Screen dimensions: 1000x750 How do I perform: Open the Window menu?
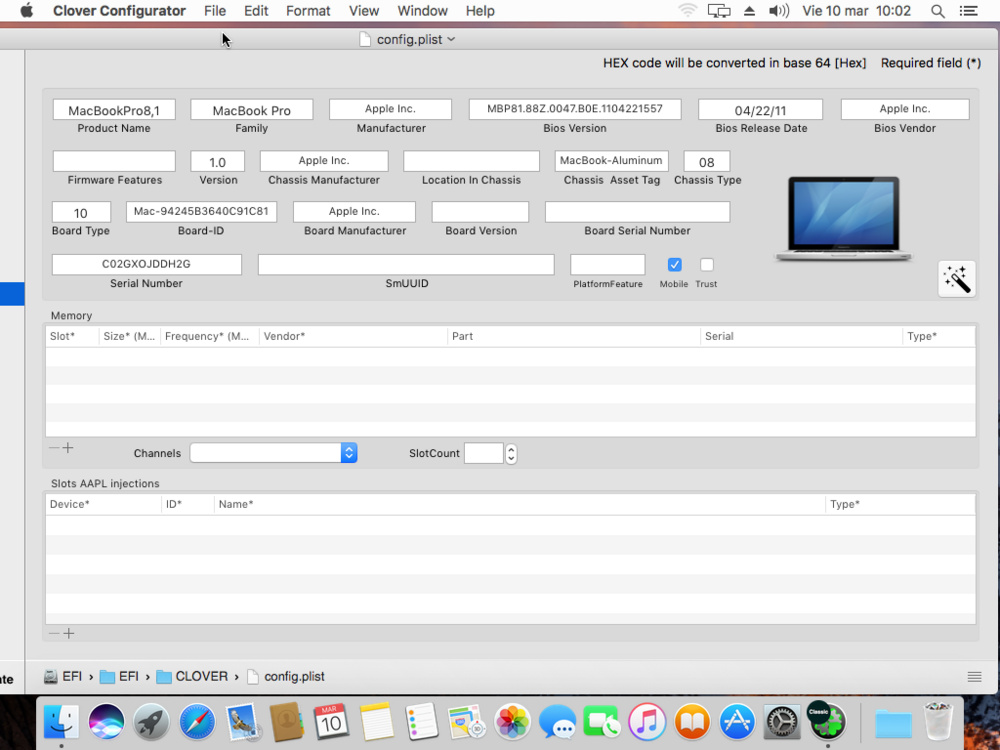tap(422, 11)
